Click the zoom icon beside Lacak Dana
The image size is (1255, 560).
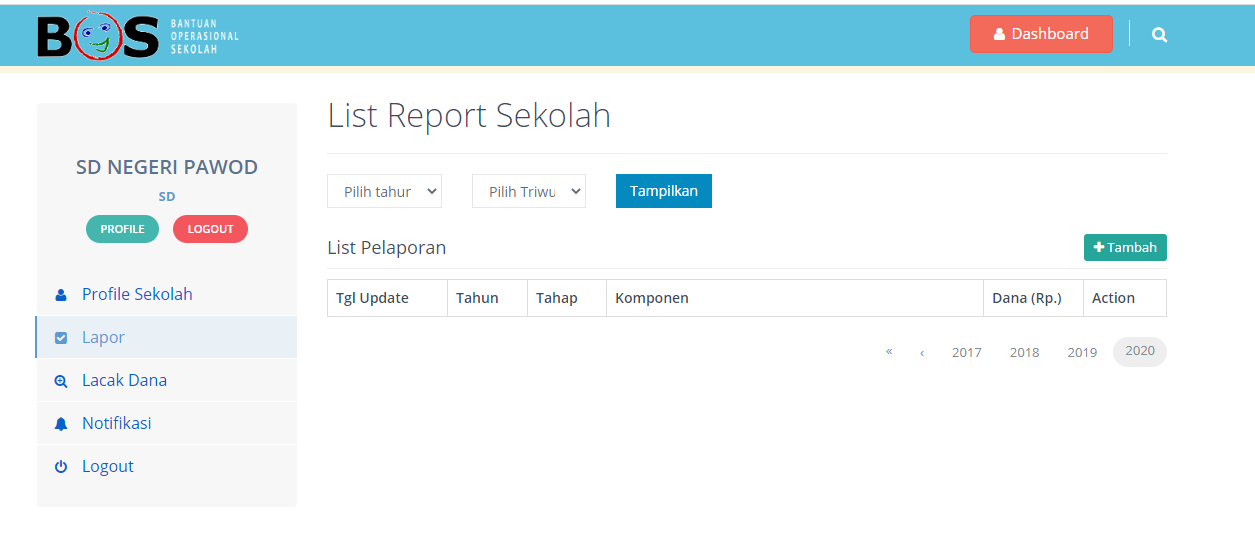coord(61,381)
